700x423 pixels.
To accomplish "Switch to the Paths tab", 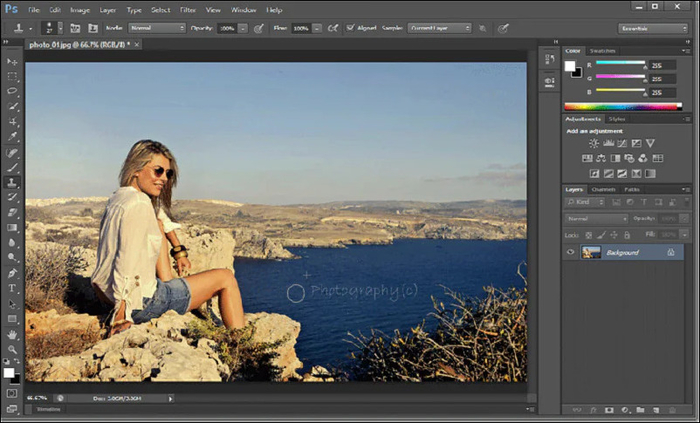I will coord(632,190).
